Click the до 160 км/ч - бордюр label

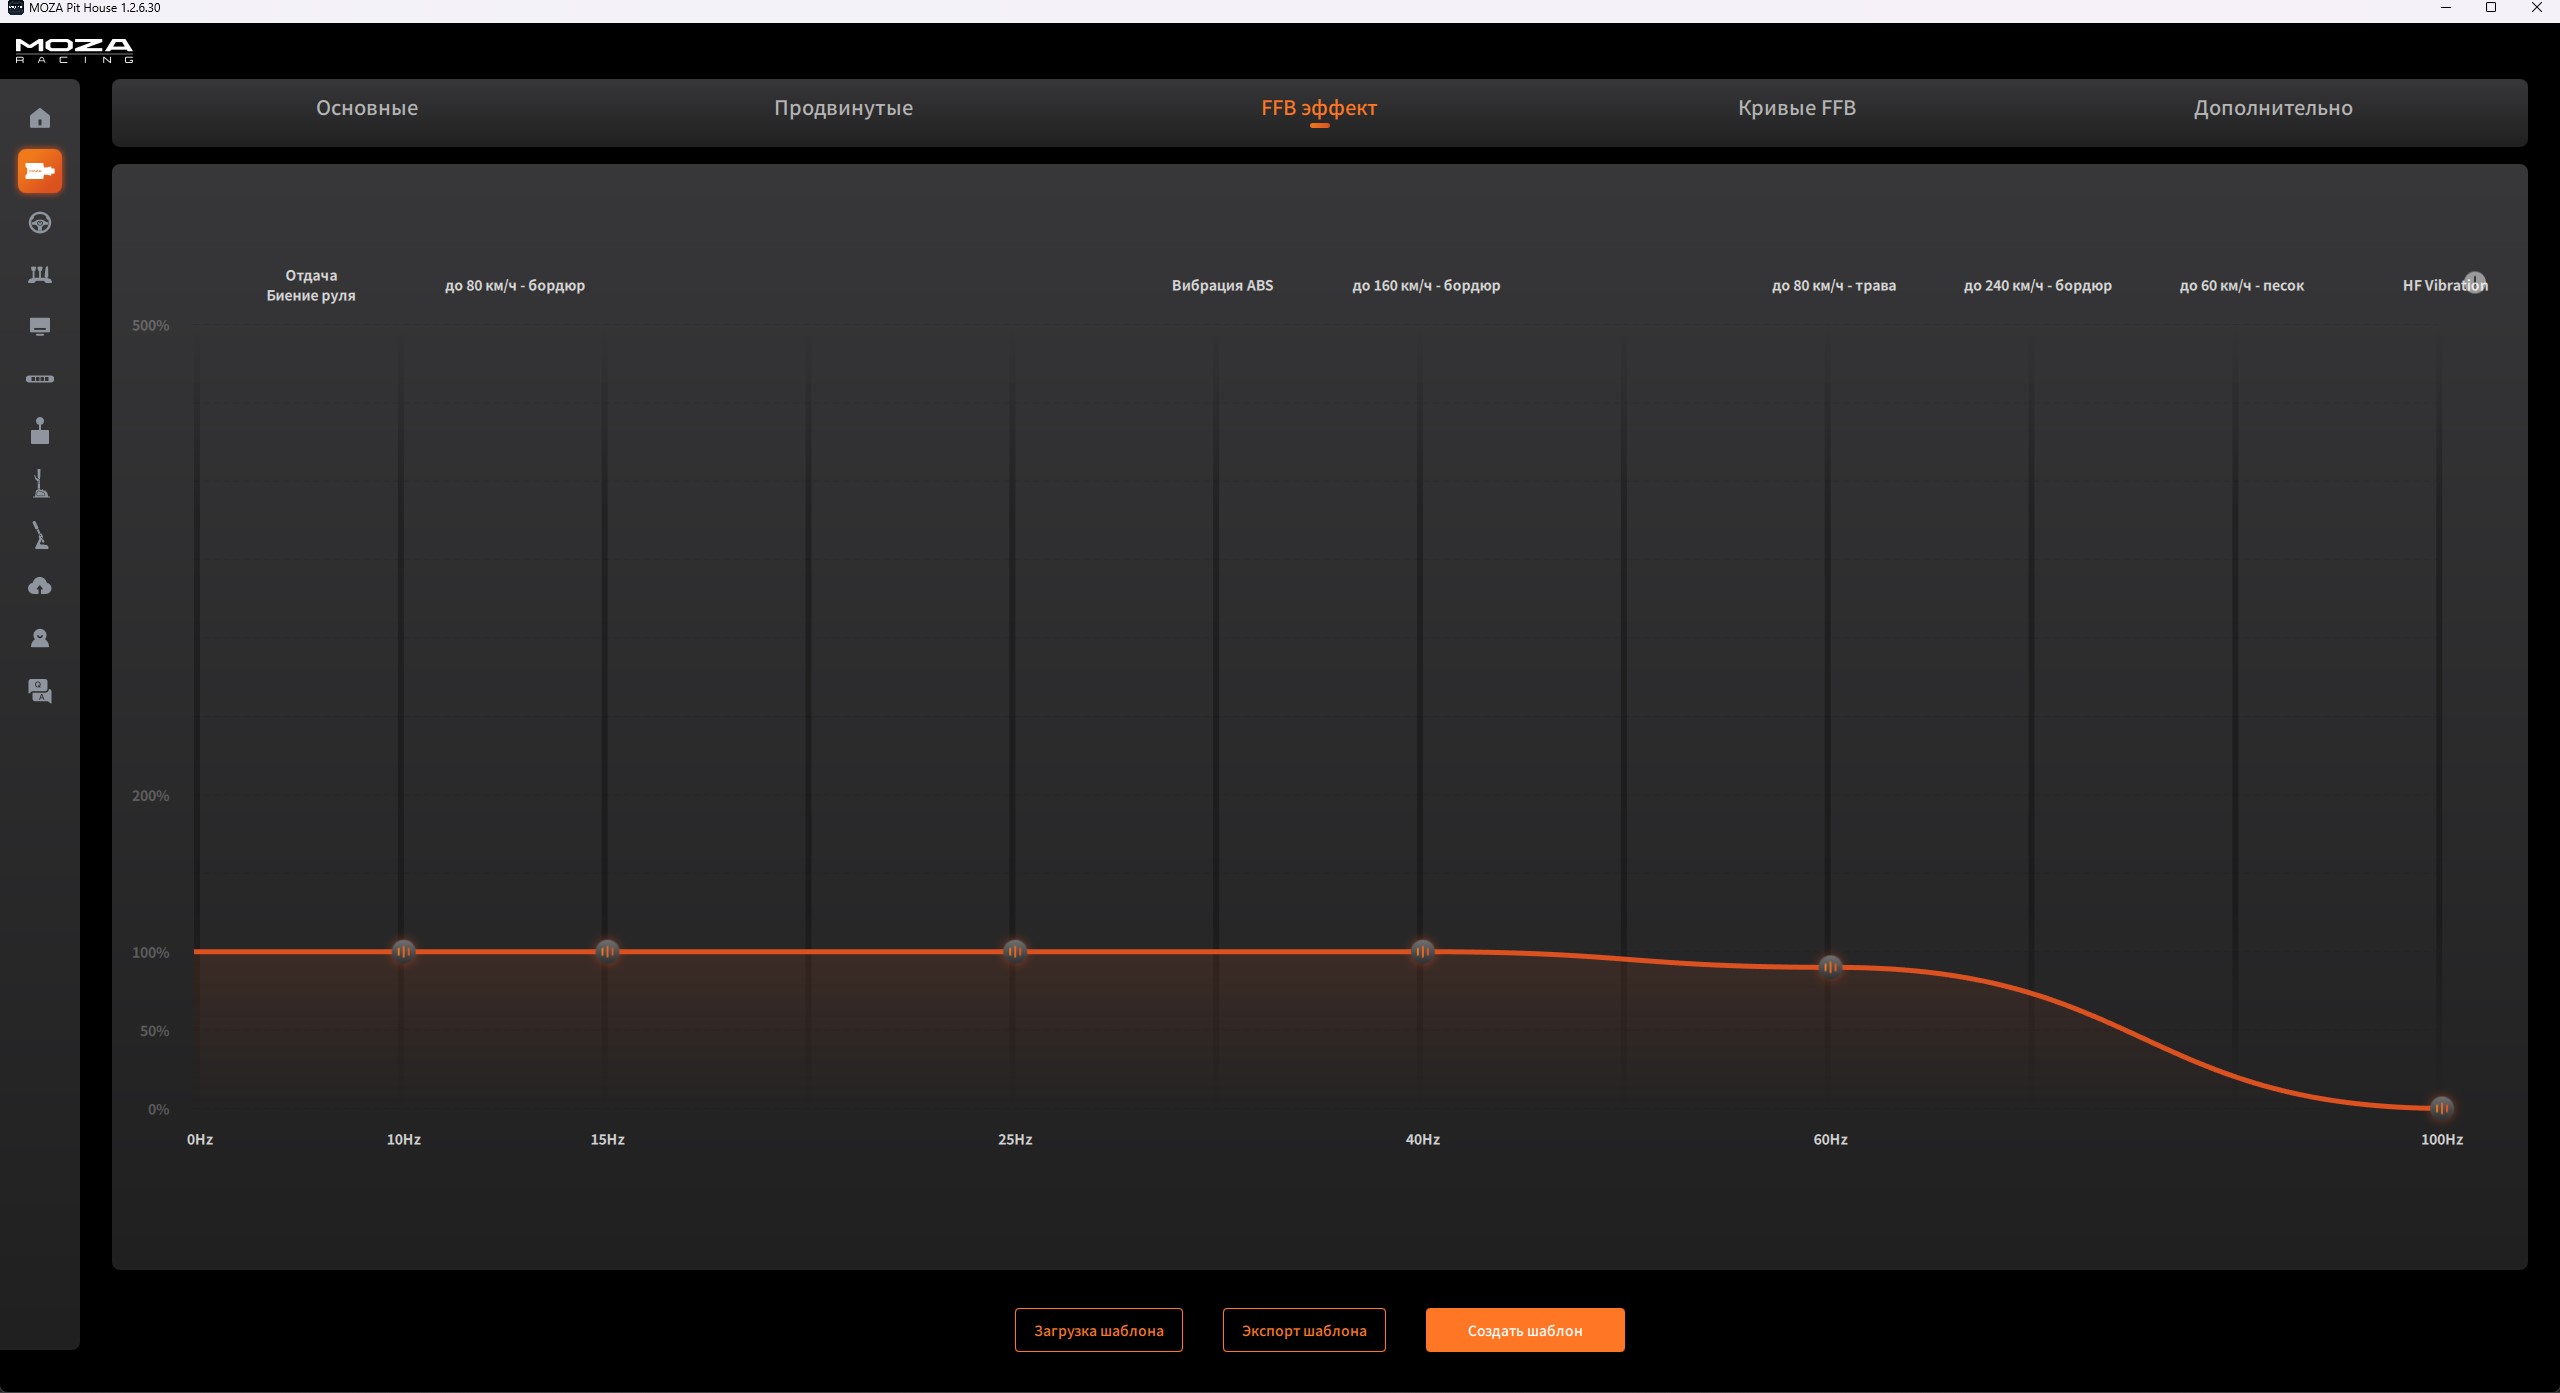point(1426,286)
